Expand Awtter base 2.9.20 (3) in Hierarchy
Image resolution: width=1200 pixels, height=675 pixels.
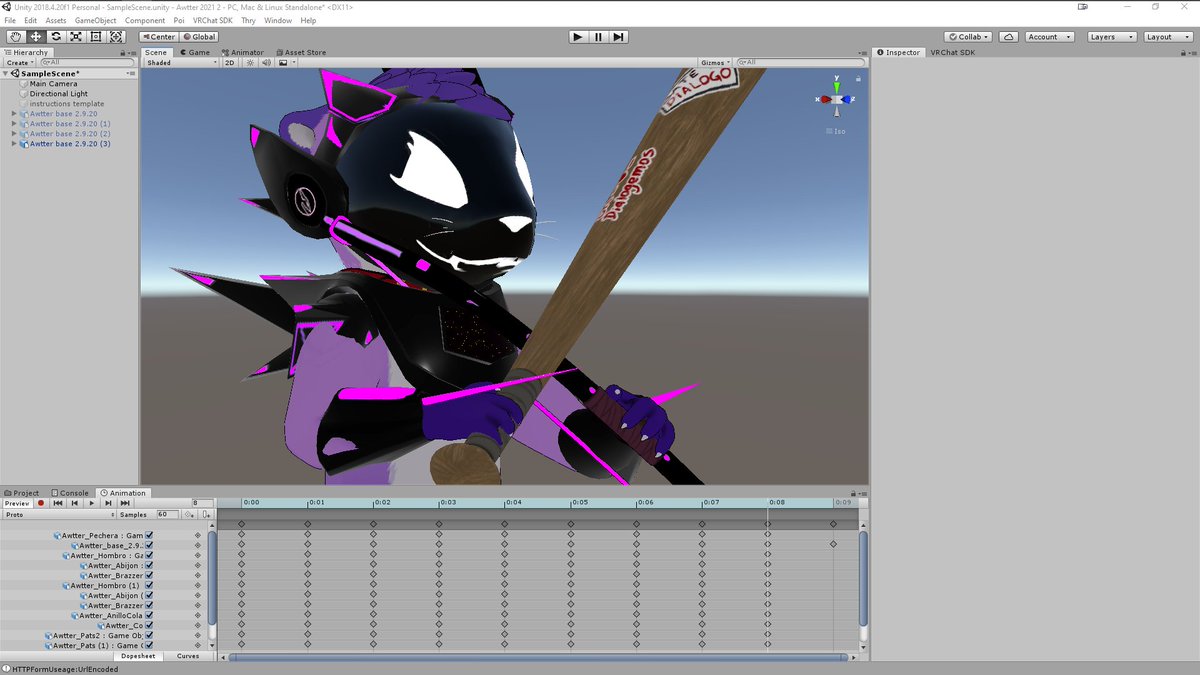(14, 144)
